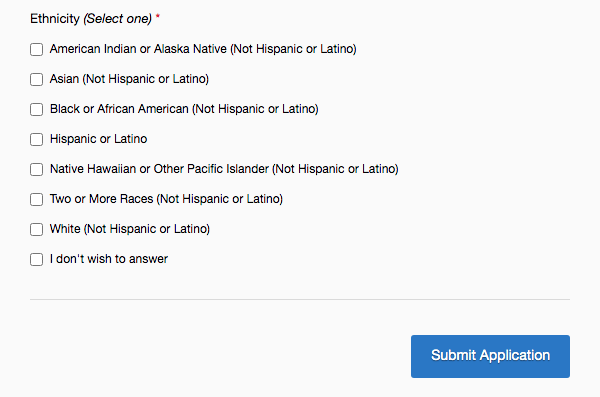Check the White (Not Hispanic or Latino) checkbox

click(36, 229)
